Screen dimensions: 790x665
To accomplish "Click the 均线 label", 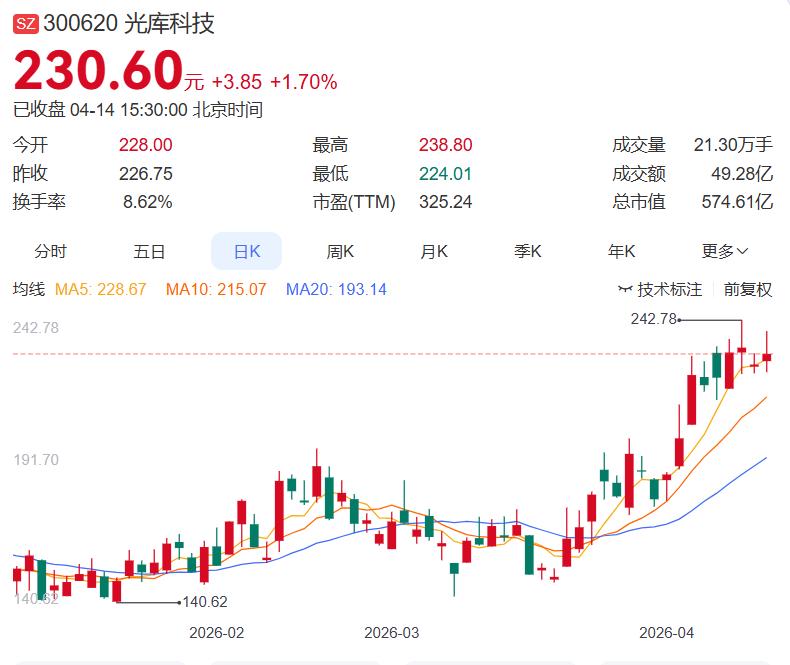I will point(29,289).
